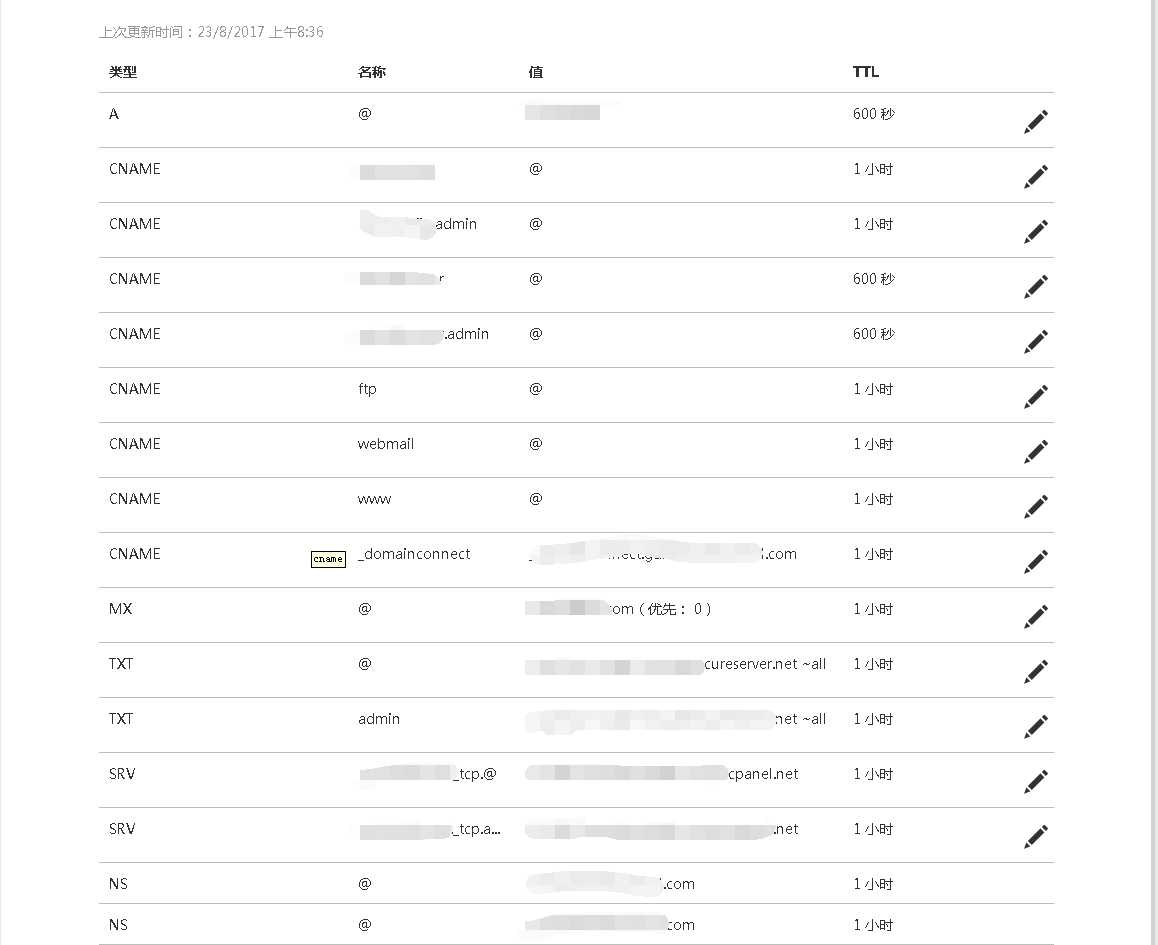The height and width of the screenshot is (945, 1158).
Task: Edit the TXT admin record
Action: click(x=1035, y=726)
